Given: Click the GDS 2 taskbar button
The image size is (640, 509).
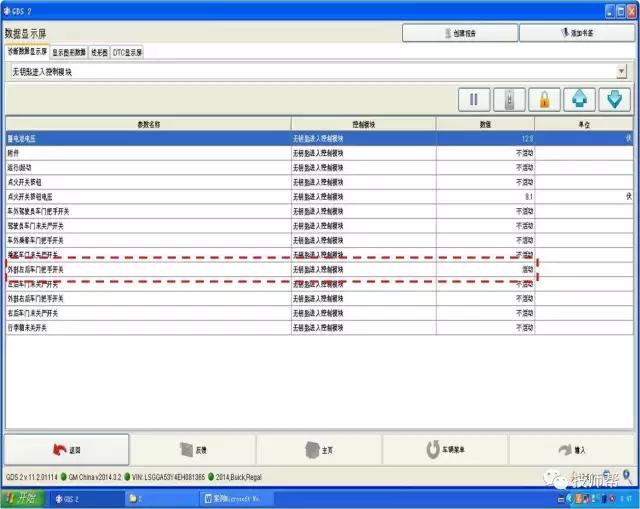Looking at the screenshot, I should coord(87,499).
